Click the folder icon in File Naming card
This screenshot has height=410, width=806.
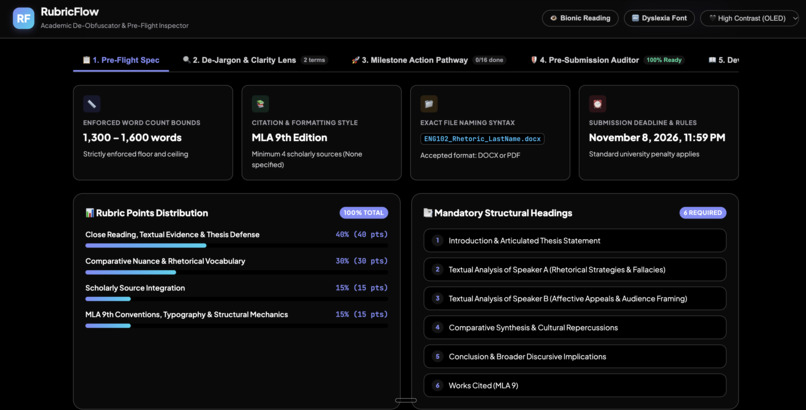coord(429,104)
